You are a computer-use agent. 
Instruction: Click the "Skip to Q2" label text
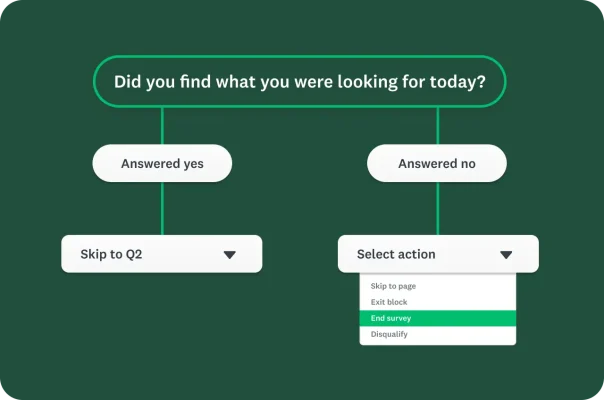click(x=111, y=255)
